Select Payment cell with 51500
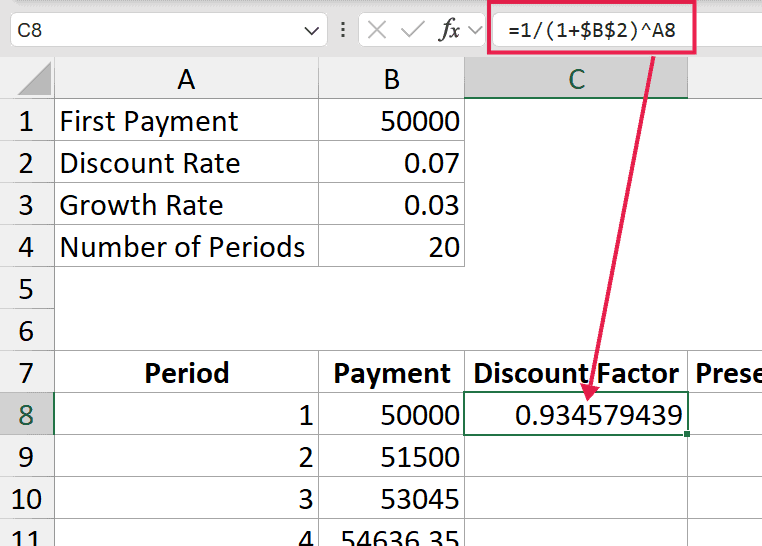Screen dimensions: 762x546 coord(392,456)
